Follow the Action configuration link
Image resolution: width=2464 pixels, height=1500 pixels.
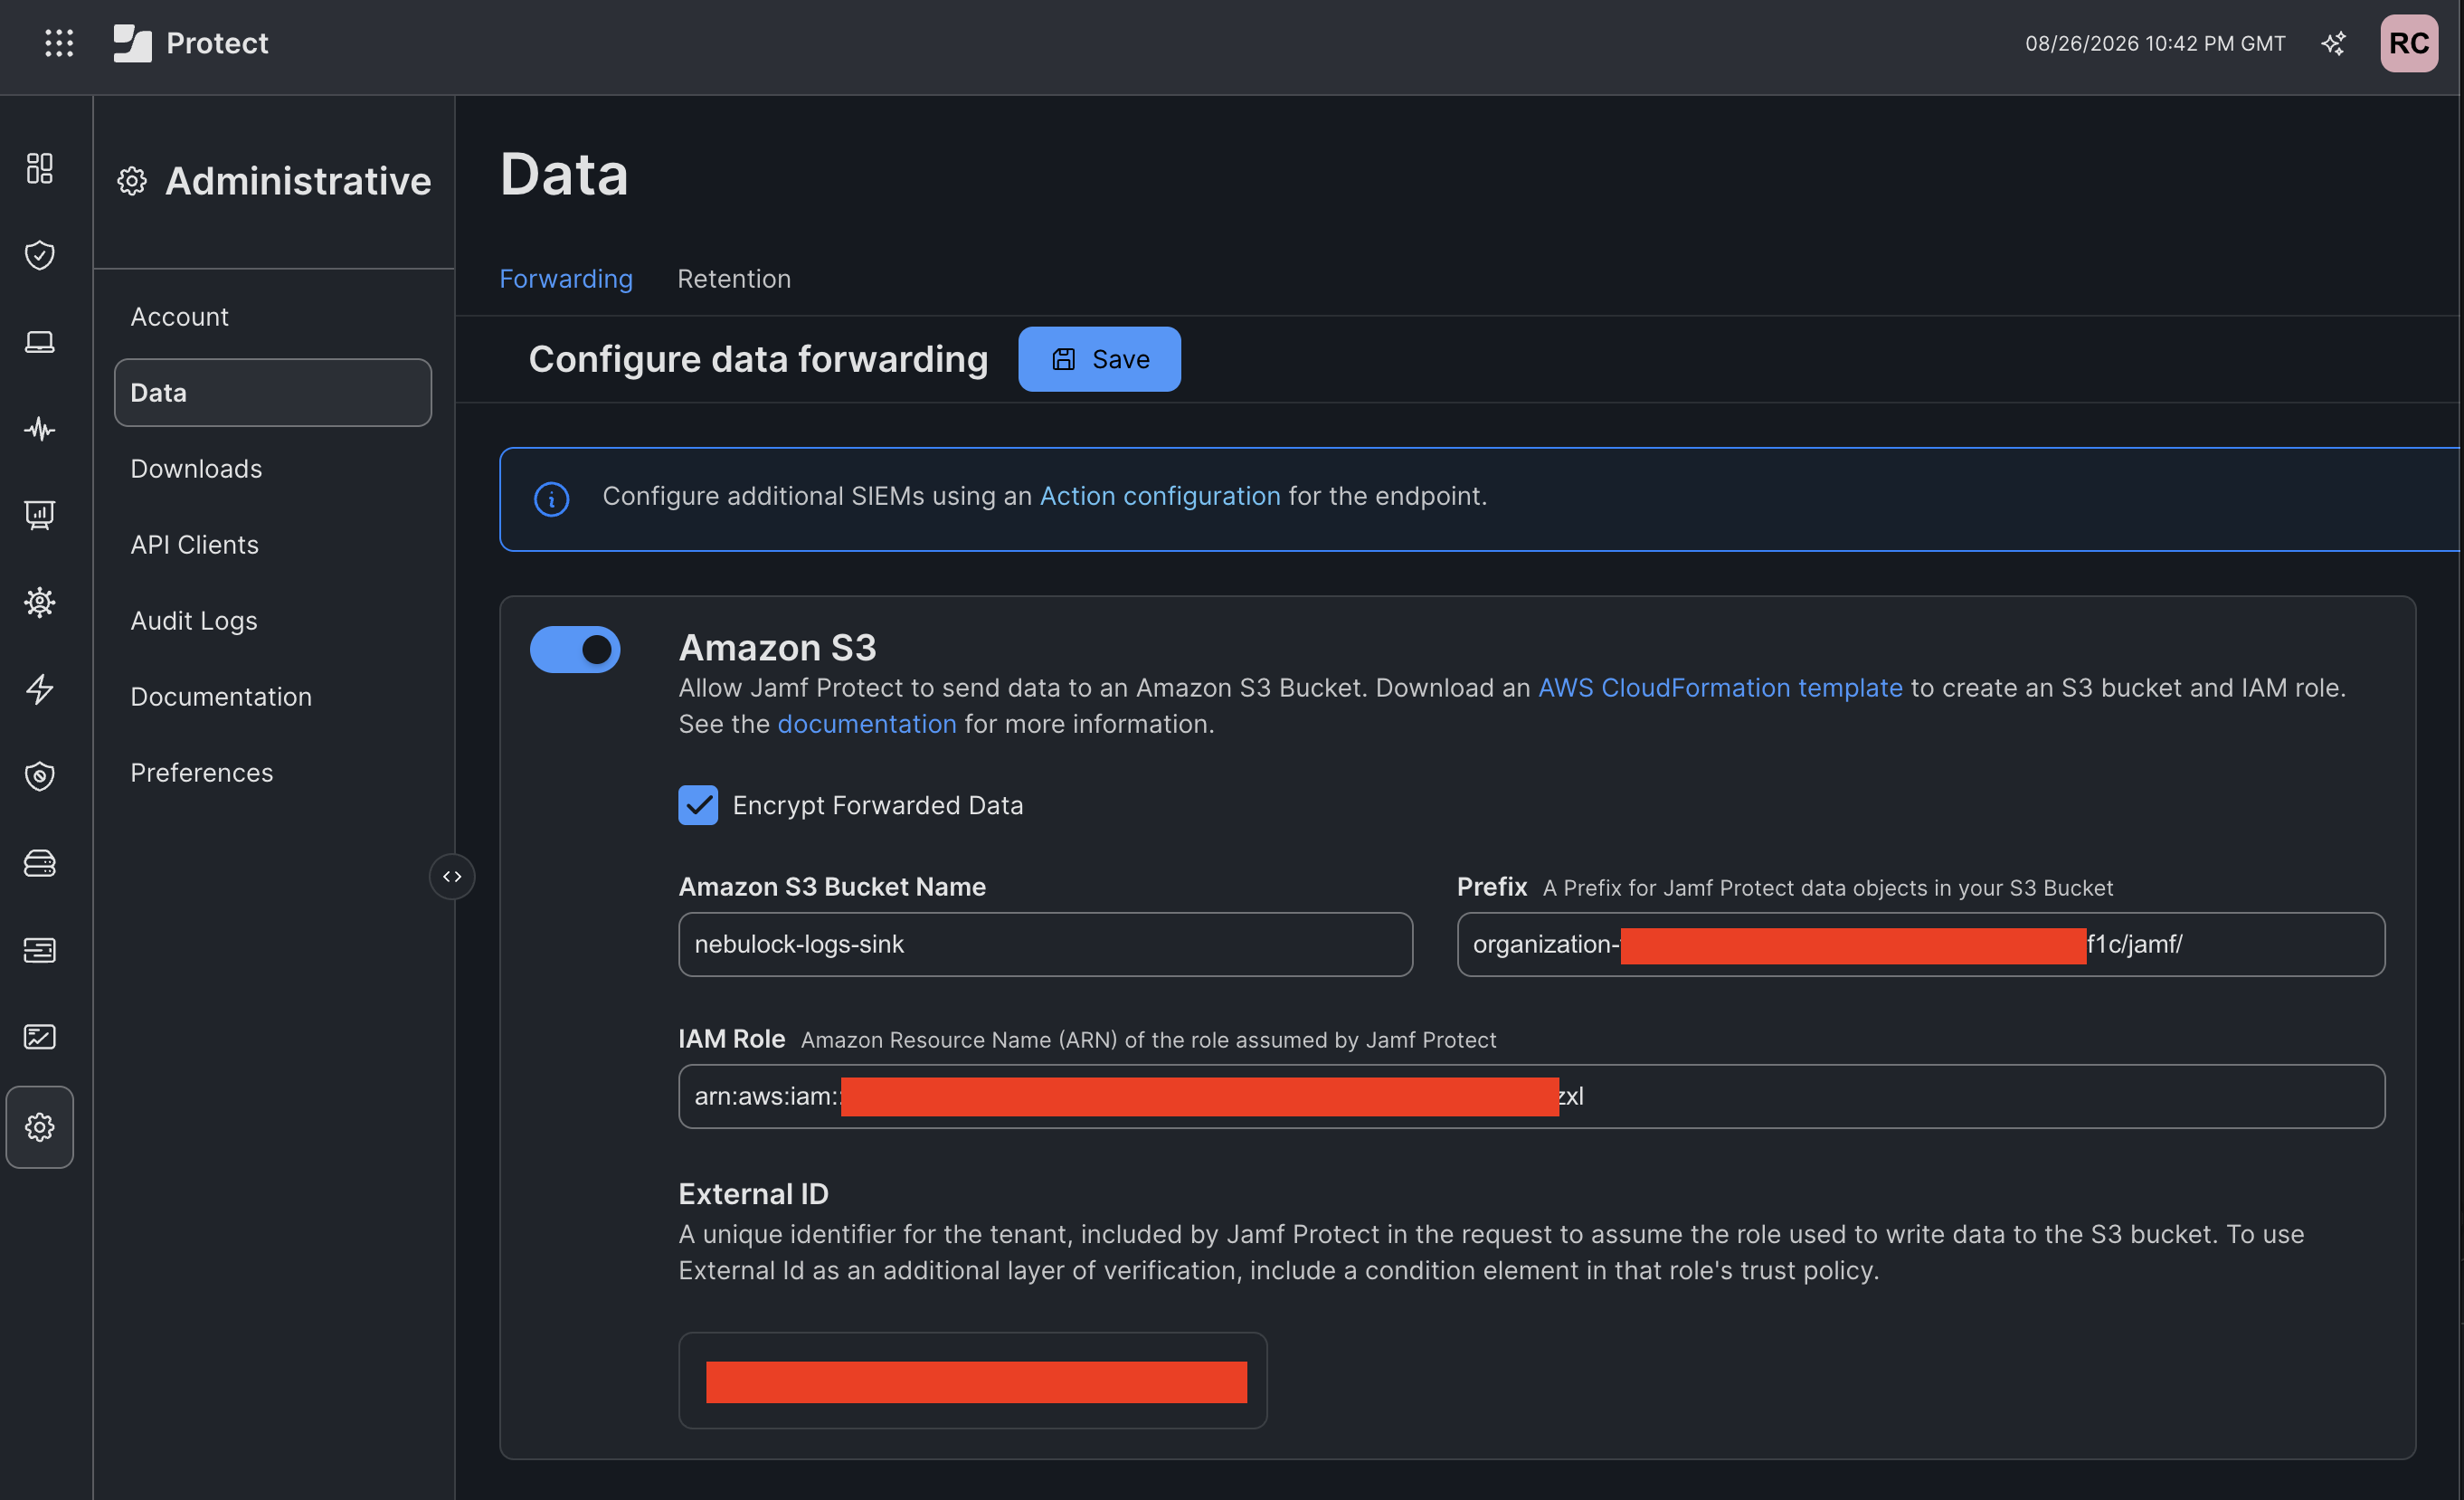click(1160, 496)
